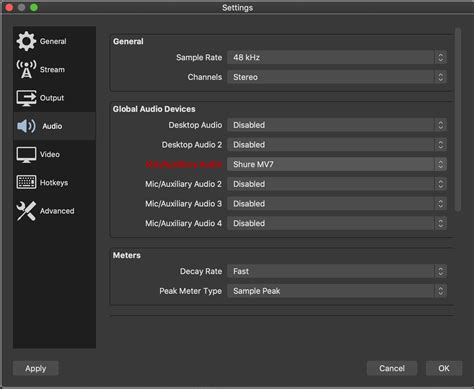Image resolution: width=474 pixels, height=389 pixels.
Task: Open Output settings via the monitor arrow icon
Action: [x=26, y=98]
